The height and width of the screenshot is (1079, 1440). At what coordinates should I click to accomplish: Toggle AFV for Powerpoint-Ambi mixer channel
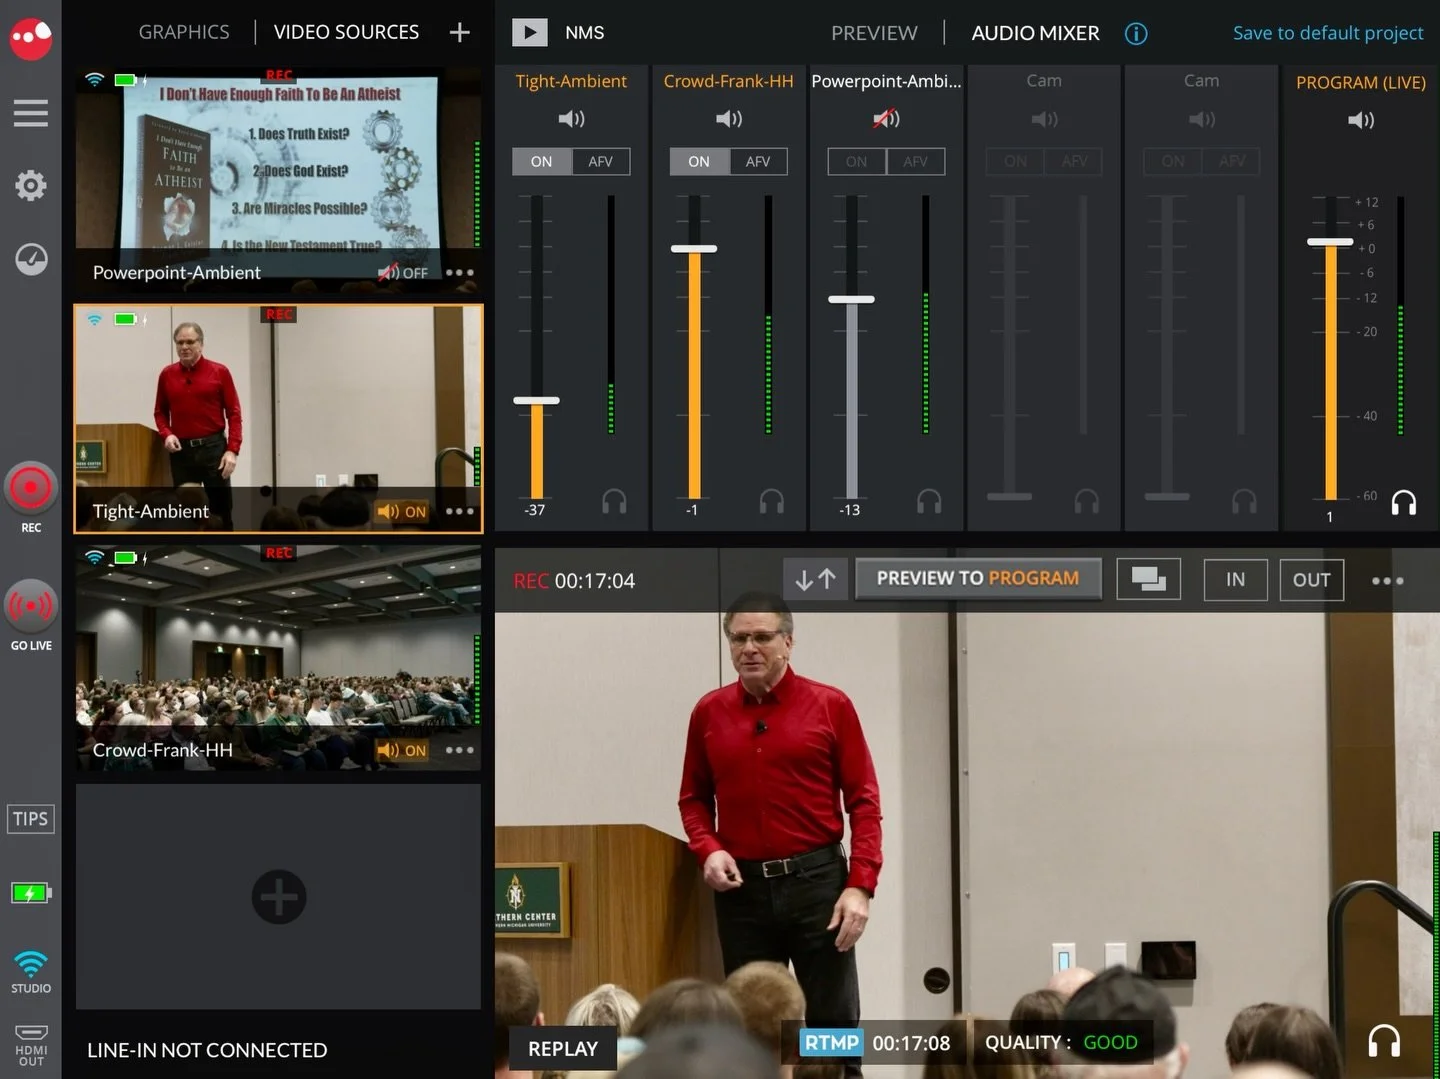point(916,161)
